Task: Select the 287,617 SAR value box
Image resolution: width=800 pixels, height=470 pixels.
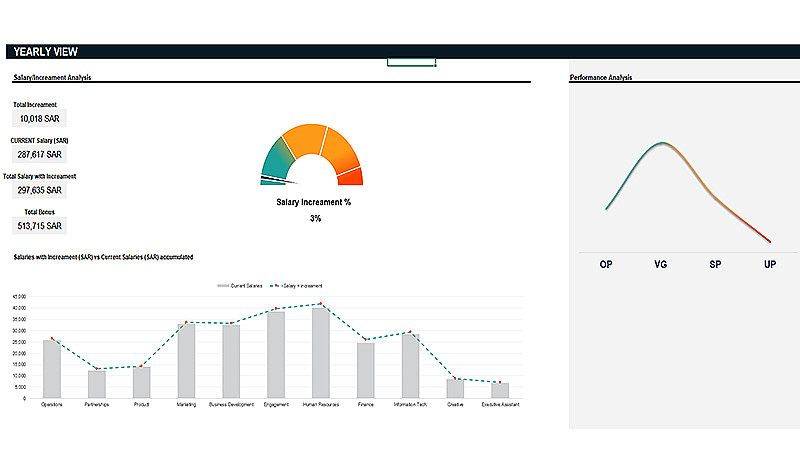Action: click(39, 154)
